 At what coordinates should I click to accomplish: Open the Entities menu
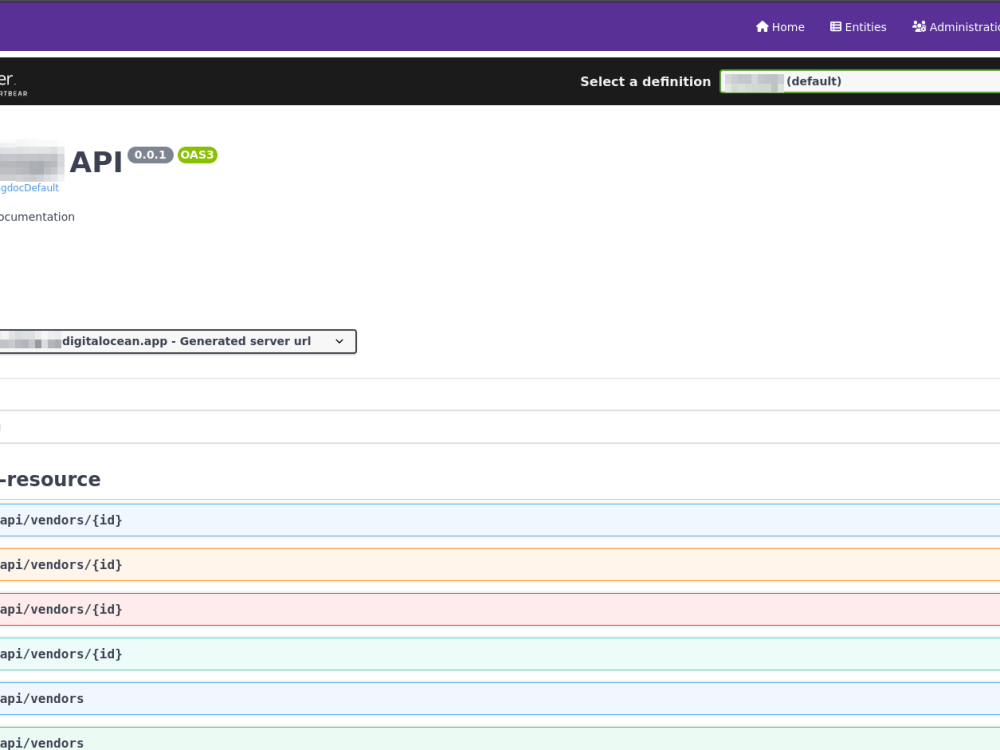click(858, 27)
